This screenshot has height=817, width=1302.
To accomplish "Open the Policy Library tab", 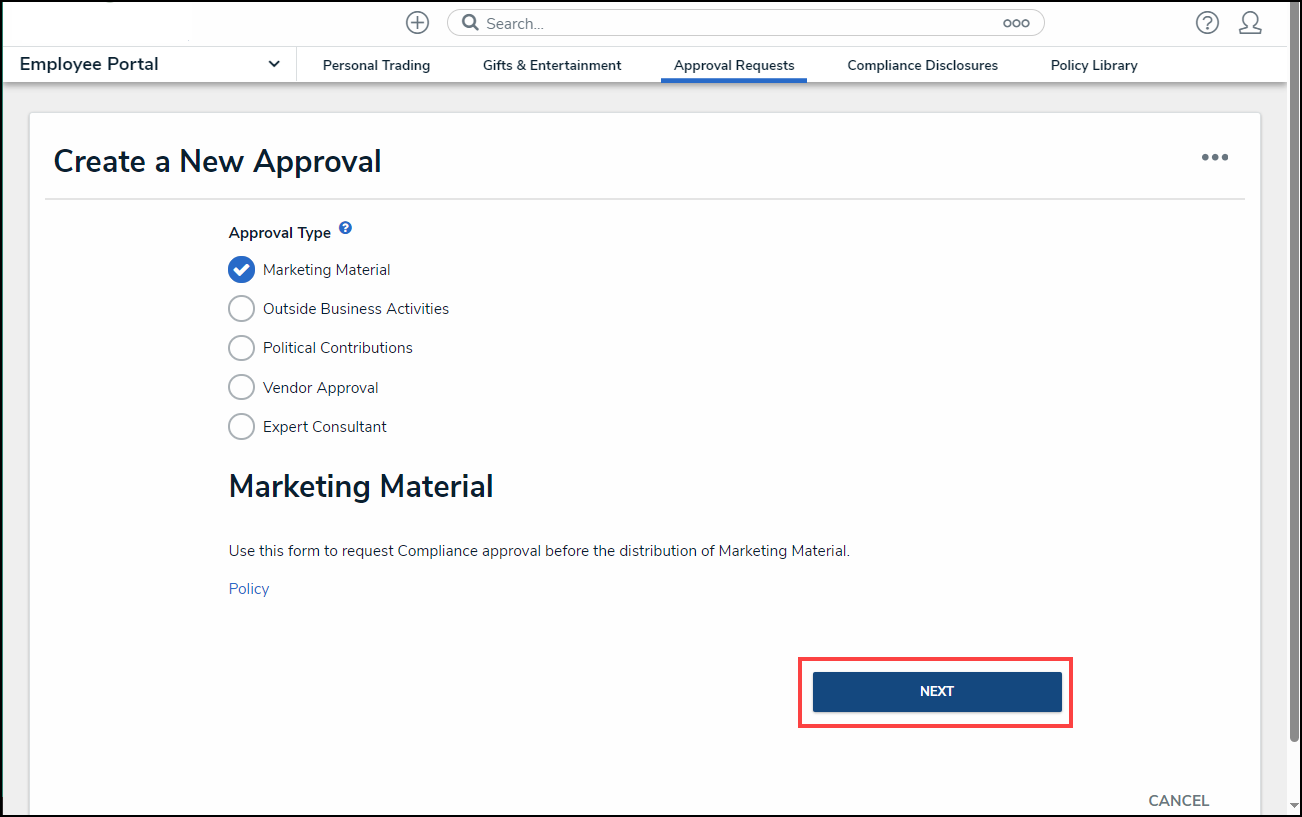I will pyautogui.click(x=1094, y=66).
